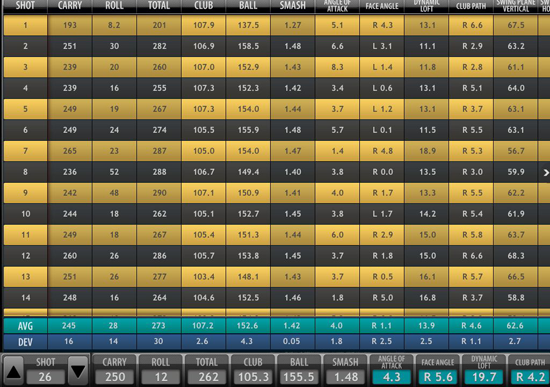Click the DEV summary row label
The width and height of the screenshot is (550, 387).
coord(25,342)
